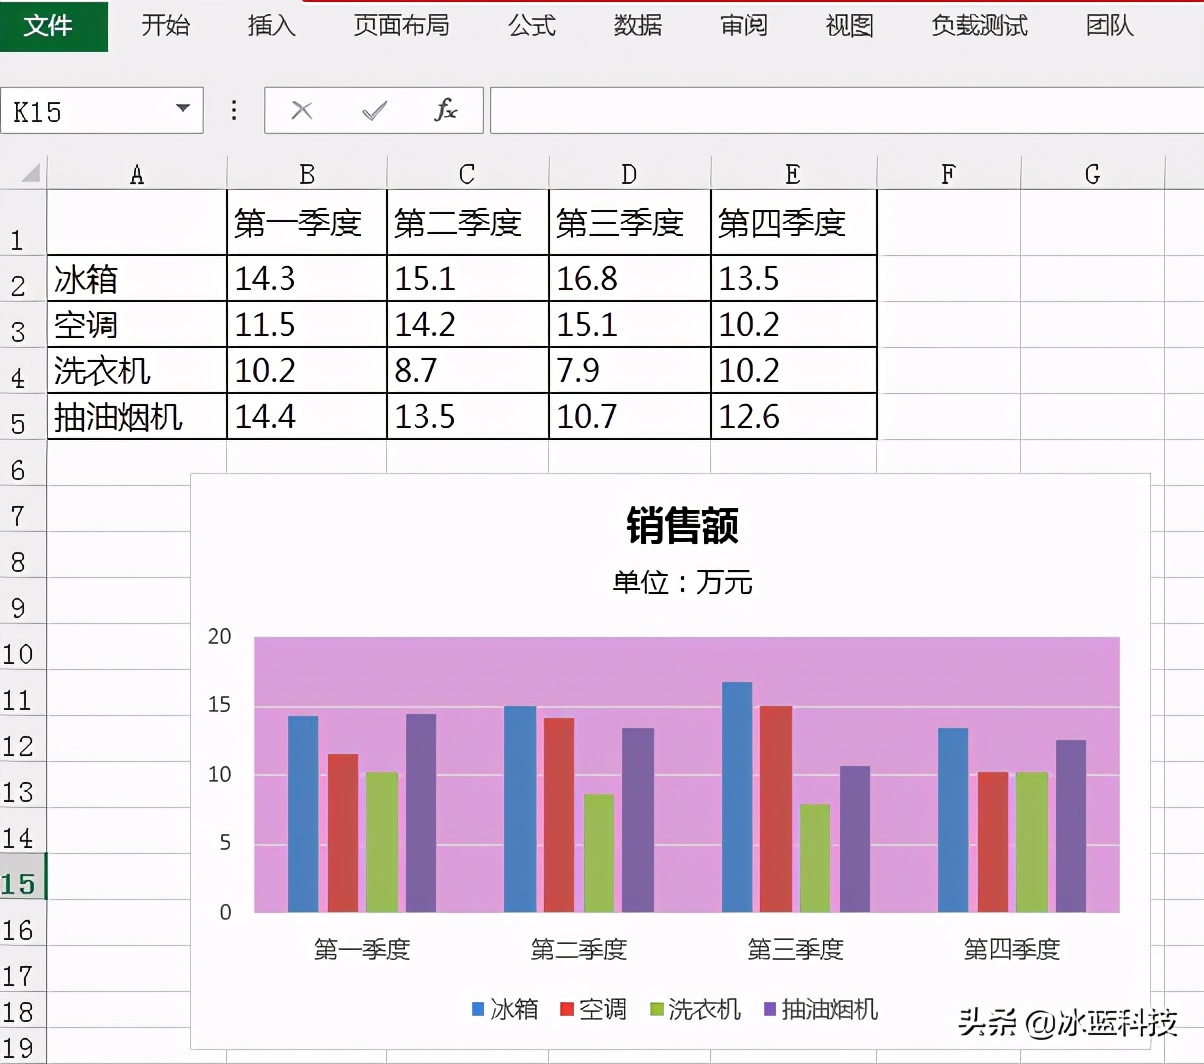The height and width of the screenshot is (1064, 1204).
Task: Click the chart subtitle 单位：万元
Action: 683,582
